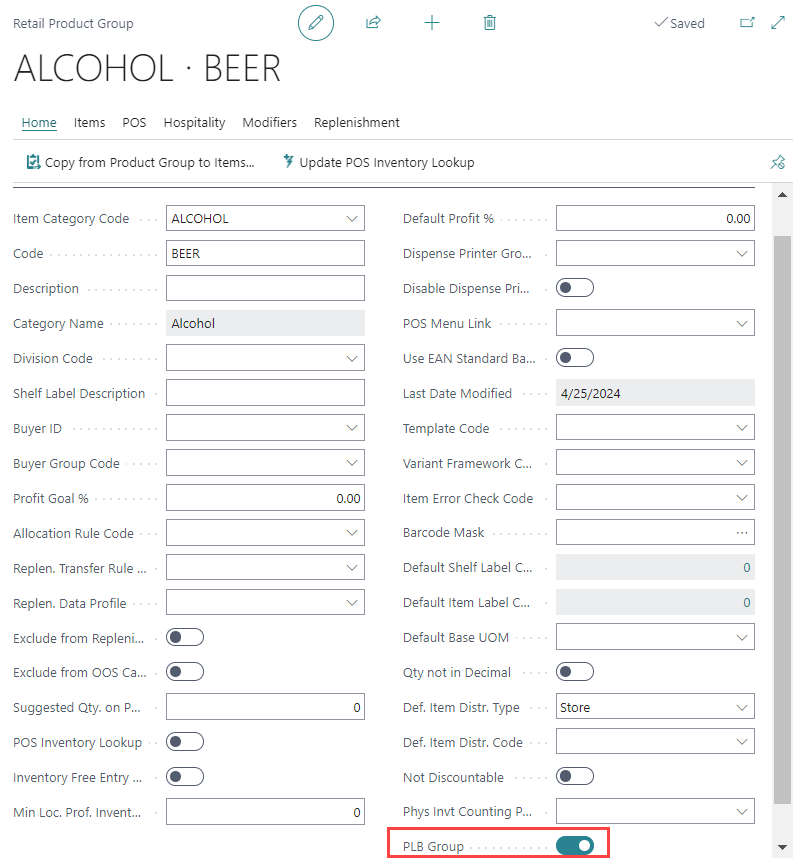798x858 pixels.
Task: Click Copy from Product Group to Items
Action: click(x=140, y=162)
